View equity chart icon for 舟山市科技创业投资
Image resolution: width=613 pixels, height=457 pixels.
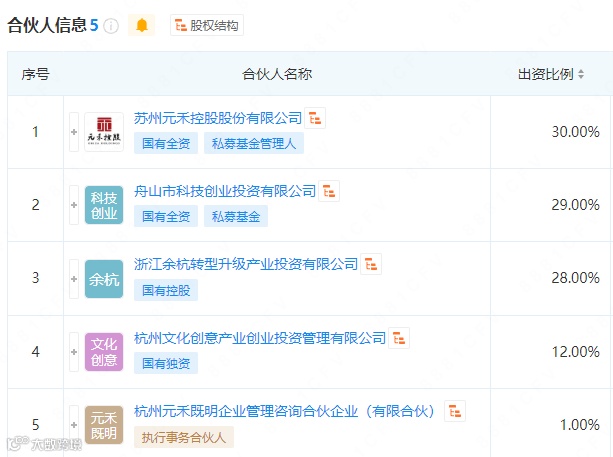tap(329, 191)
